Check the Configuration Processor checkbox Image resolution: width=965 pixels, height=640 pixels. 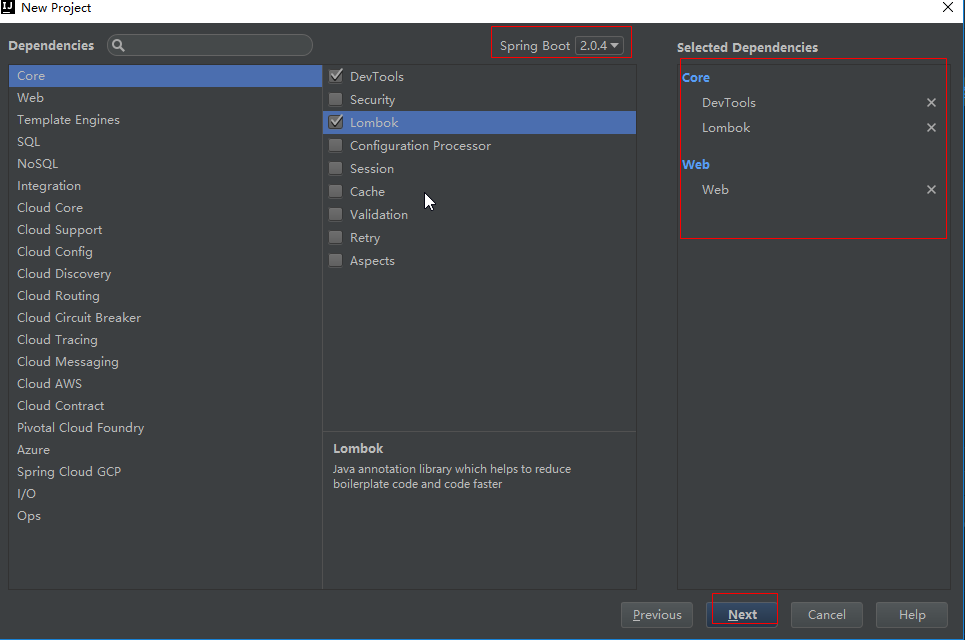(335, 145)
